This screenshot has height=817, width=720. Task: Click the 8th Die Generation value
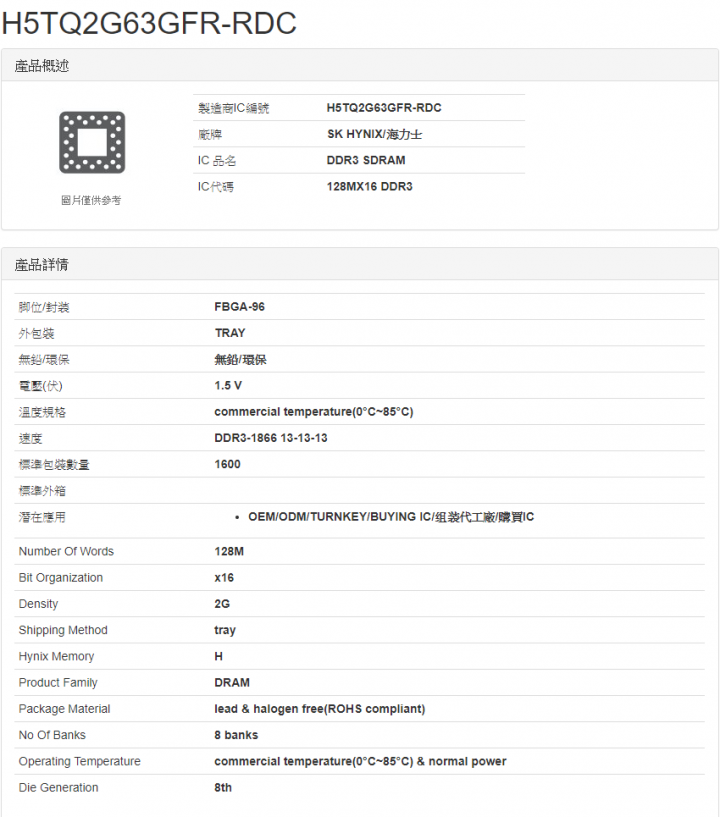[x=223, y=788]
